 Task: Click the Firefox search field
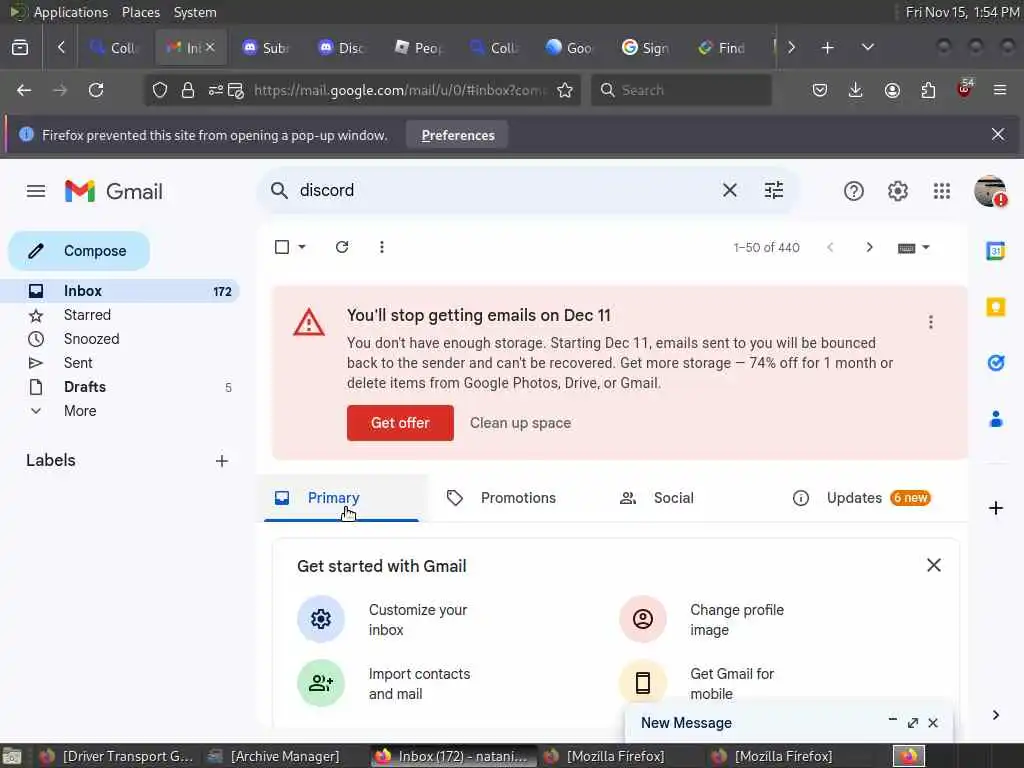681,90
